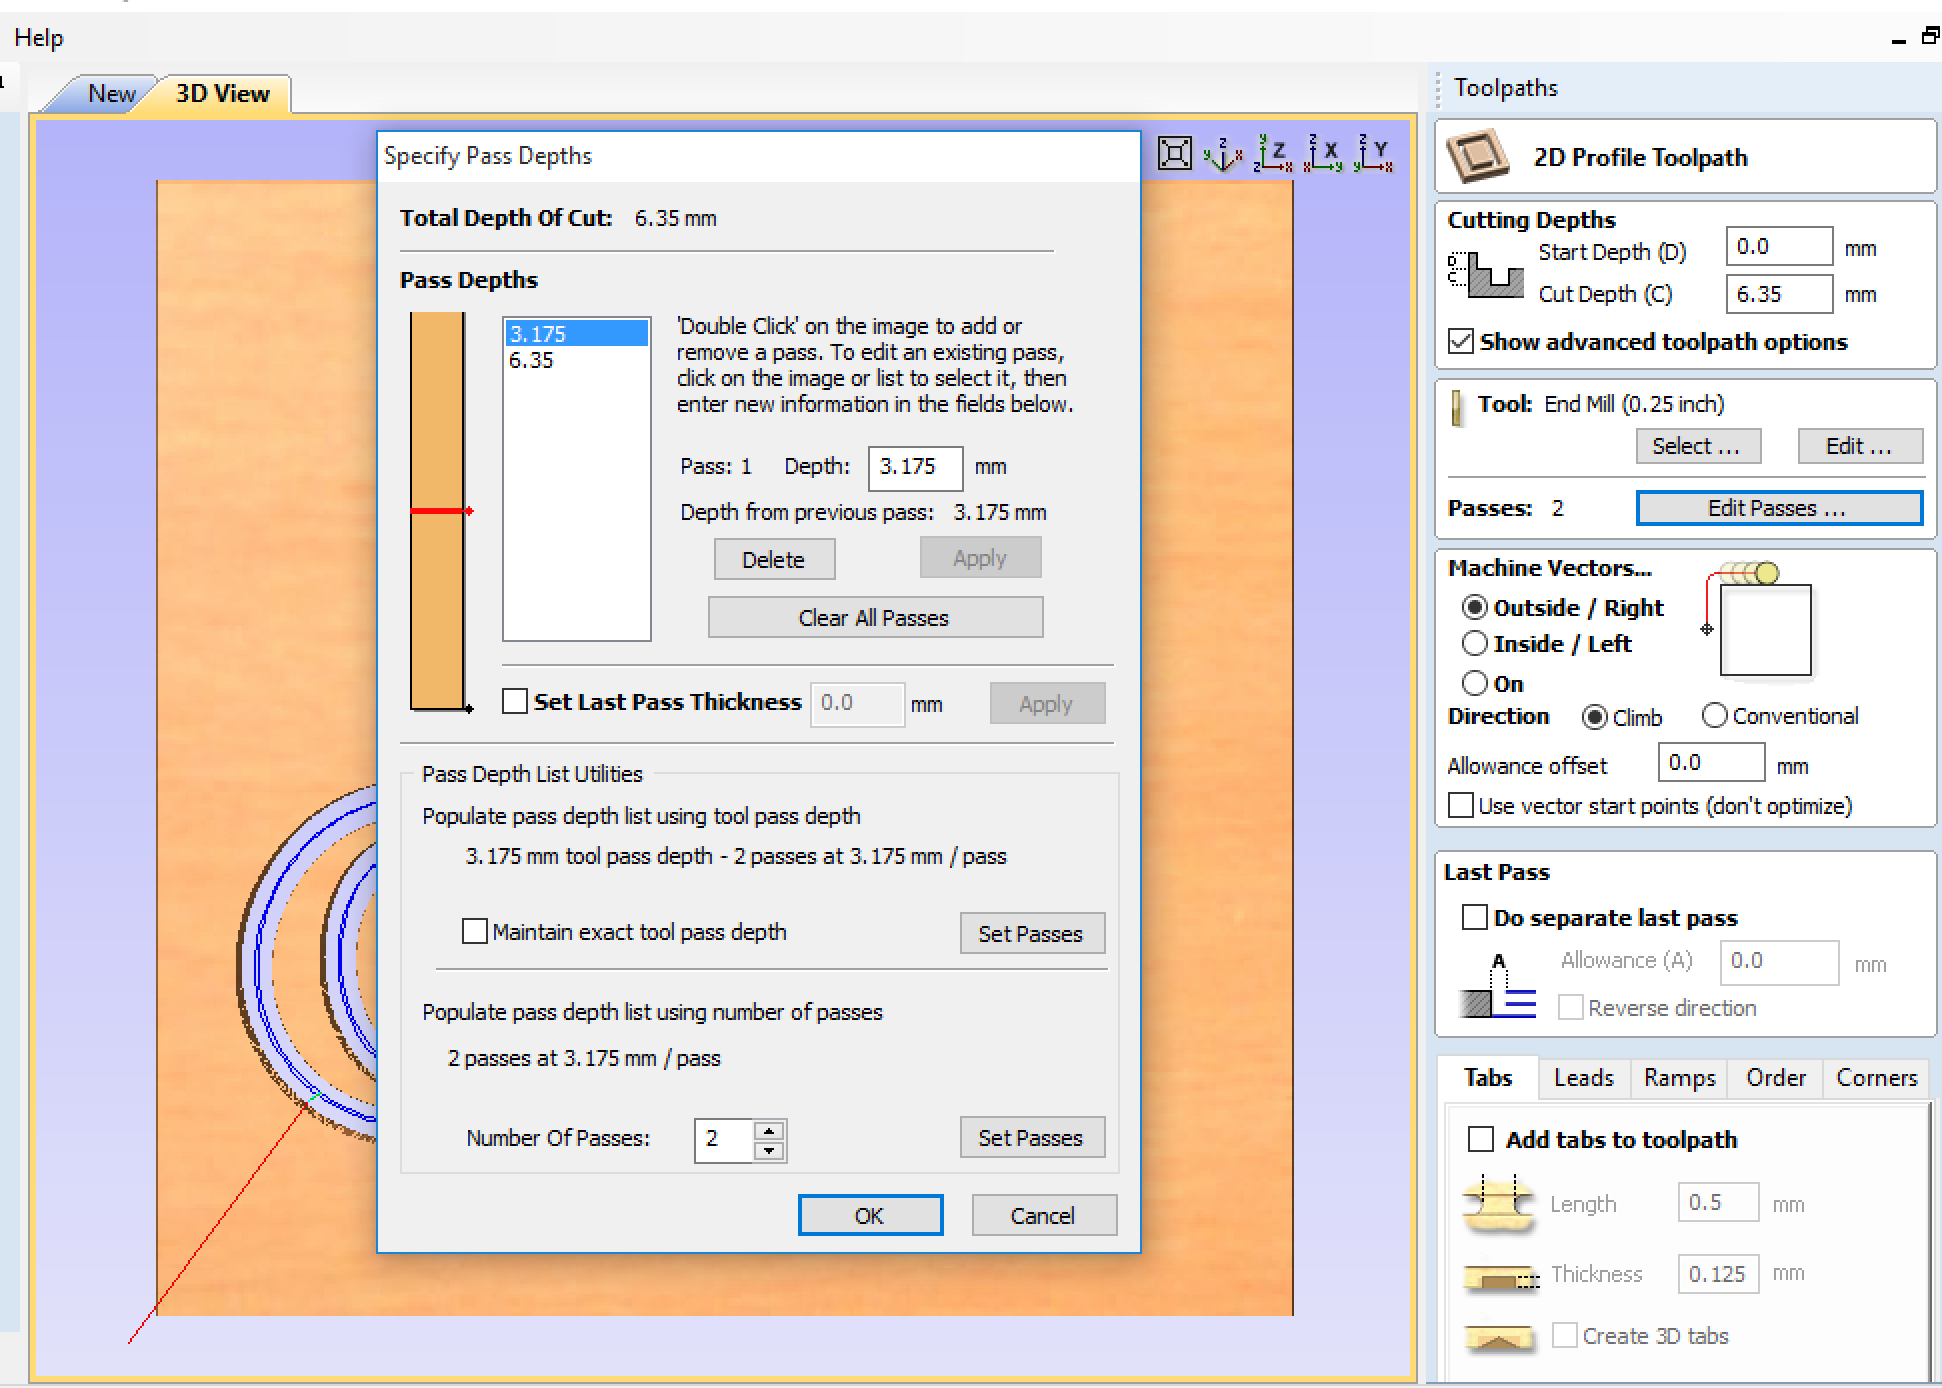View along the Y axis

pos(1373,154)
